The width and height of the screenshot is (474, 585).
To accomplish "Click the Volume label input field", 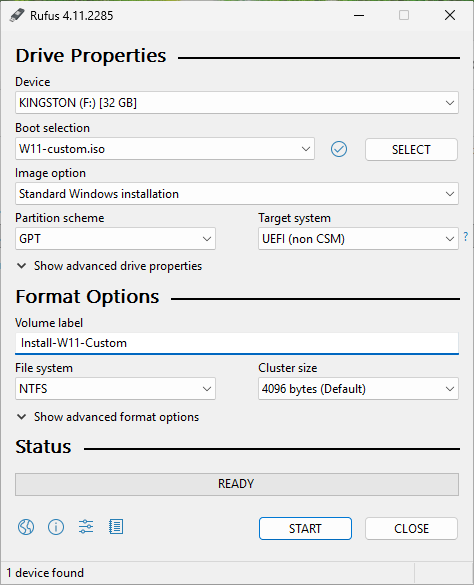I will [237, 343].
